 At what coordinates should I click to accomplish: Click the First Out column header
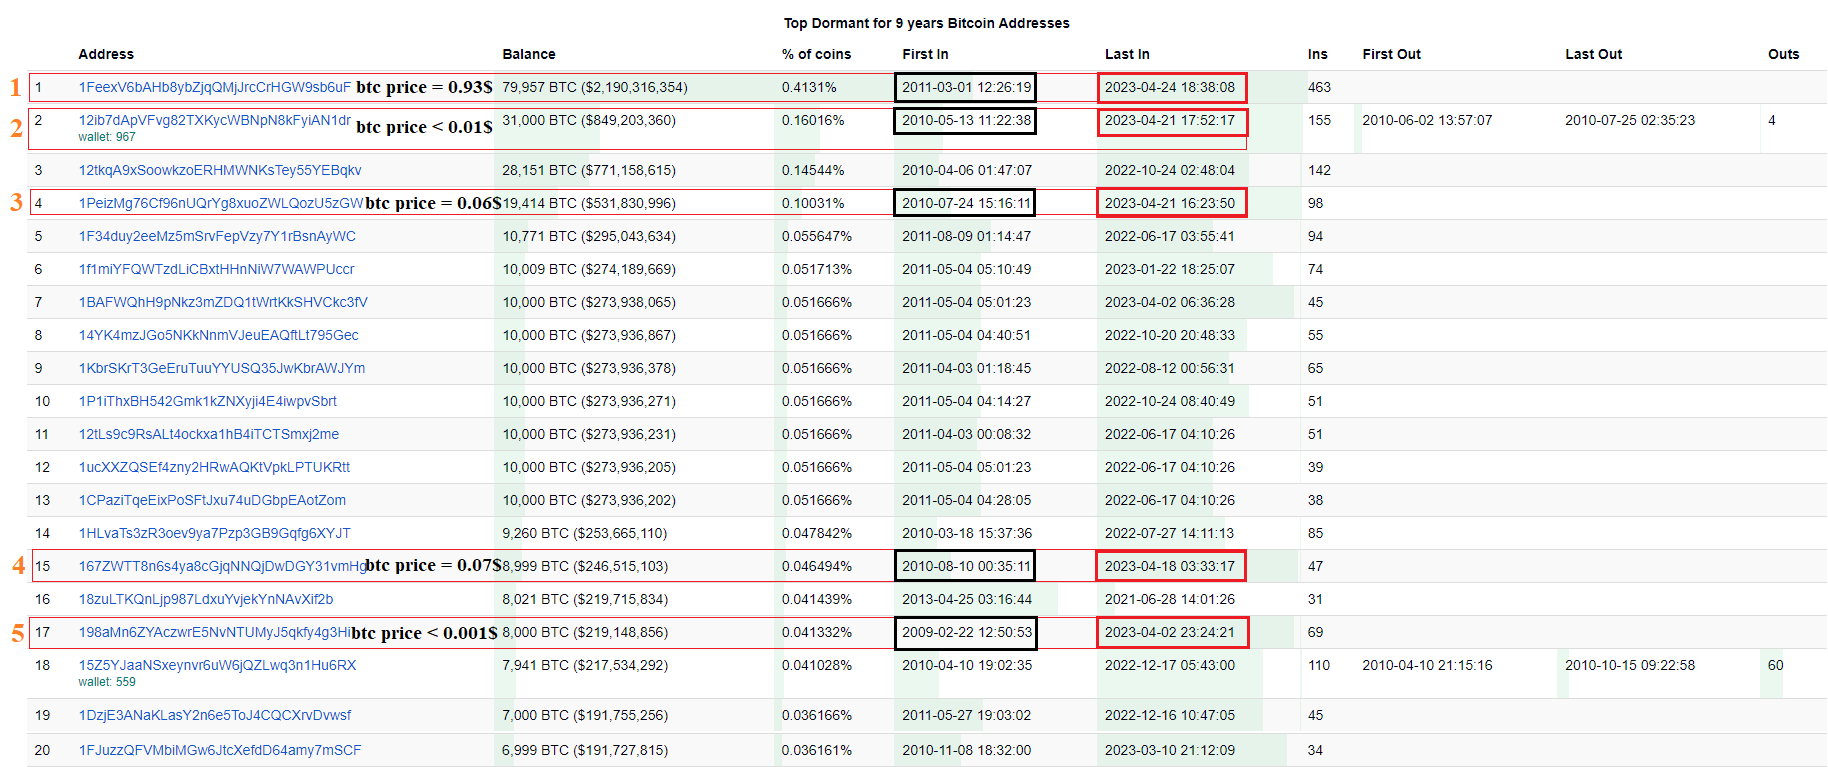1391,54
